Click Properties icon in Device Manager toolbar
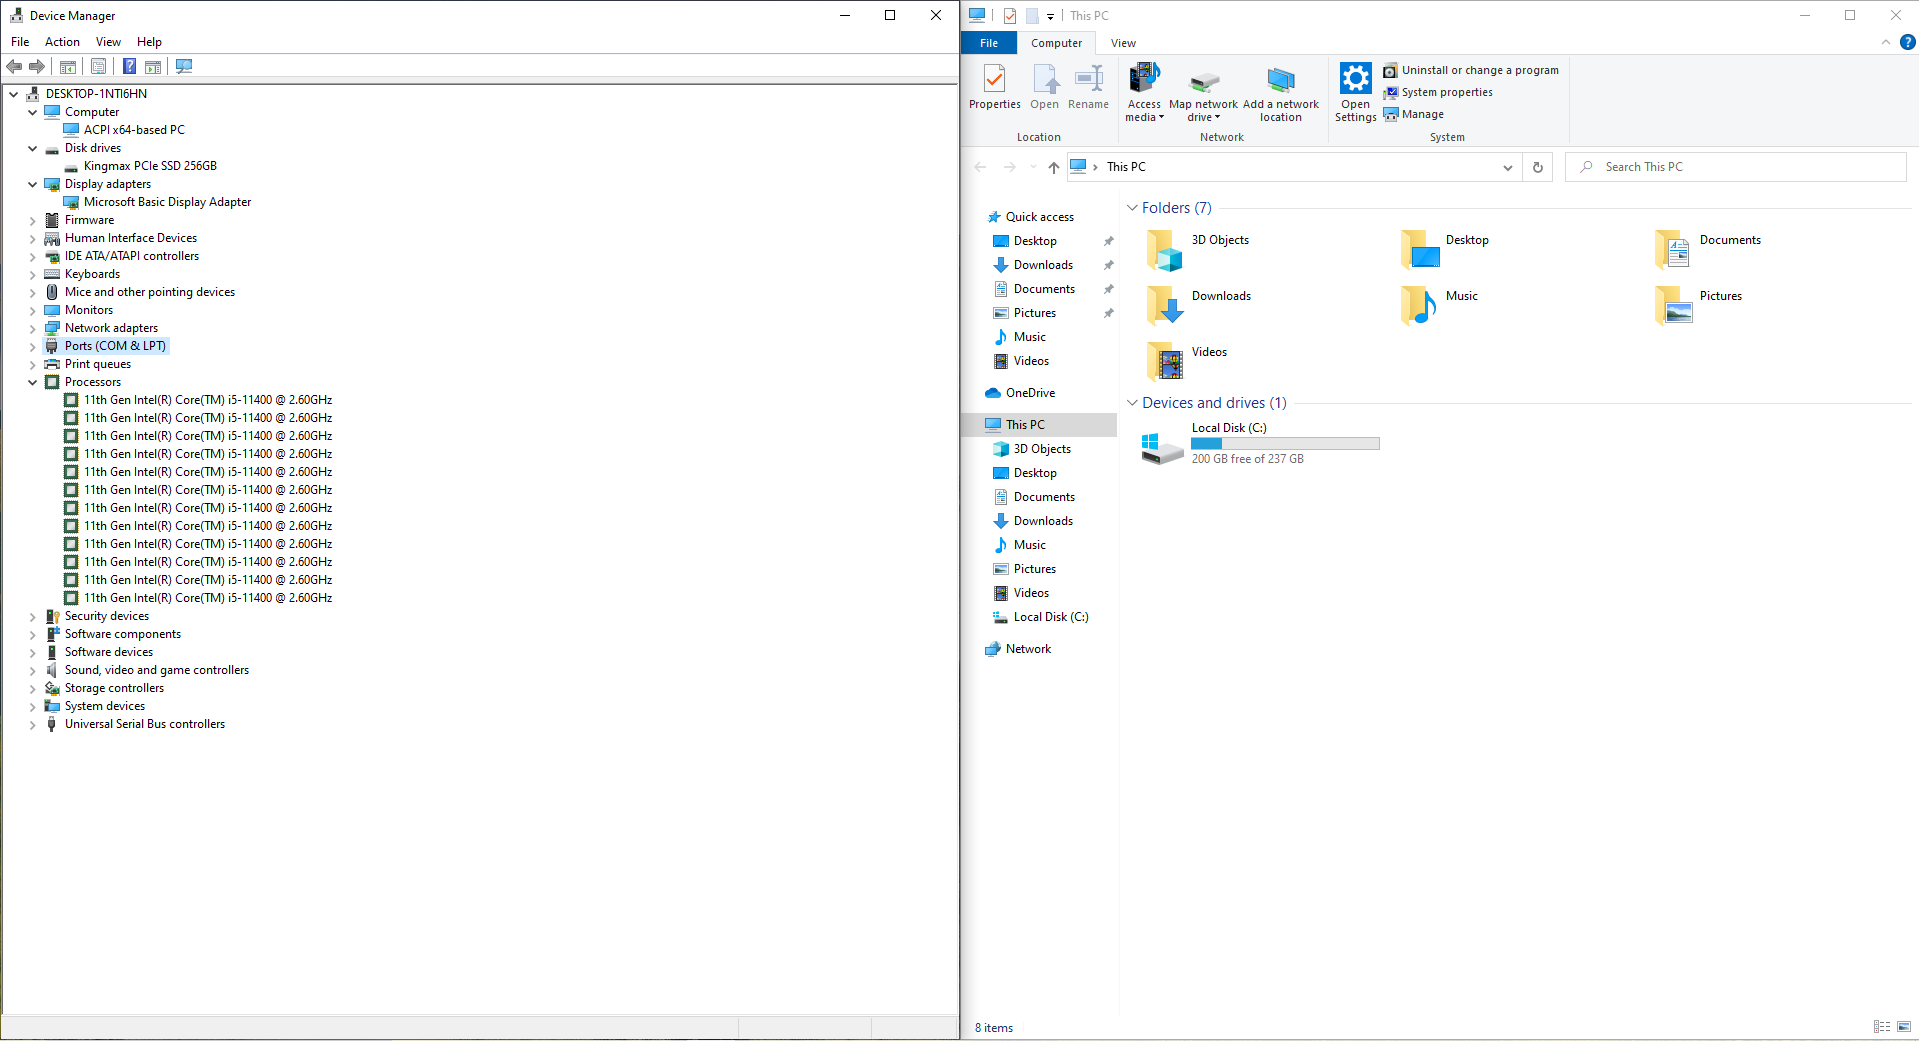1919x1041 pixels. pos(98,66)
